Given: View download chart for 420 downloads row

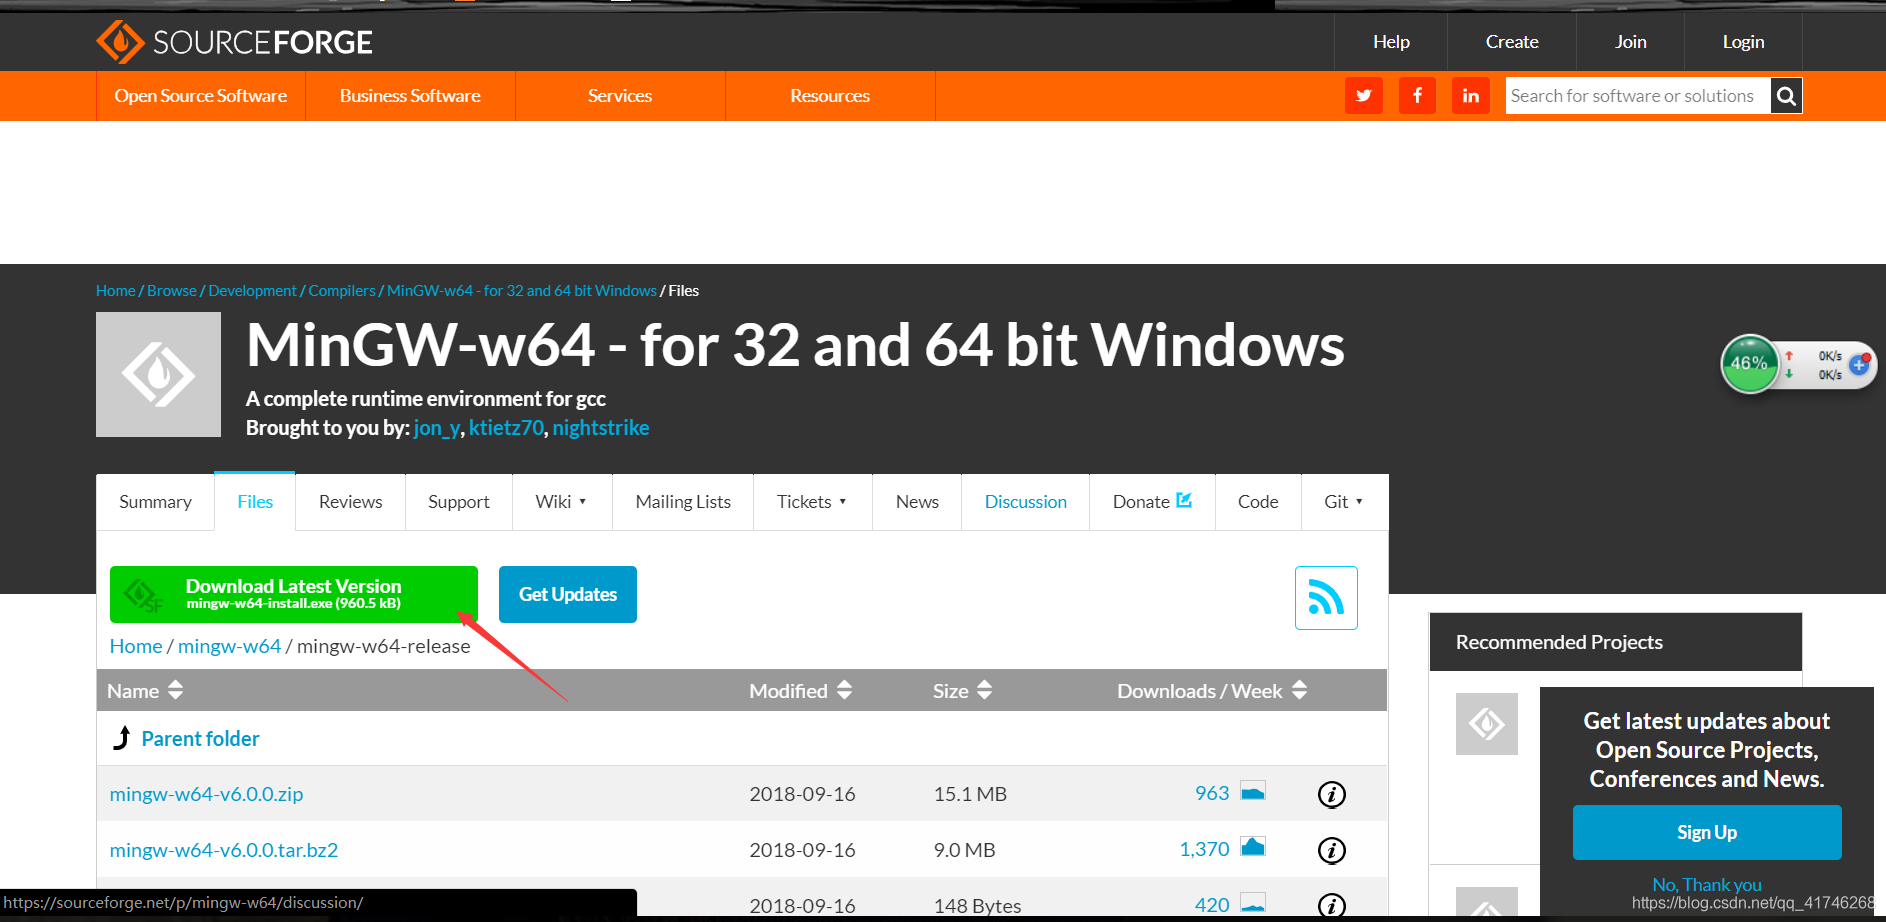Looking at the screenshot, I should [1253, 903].
